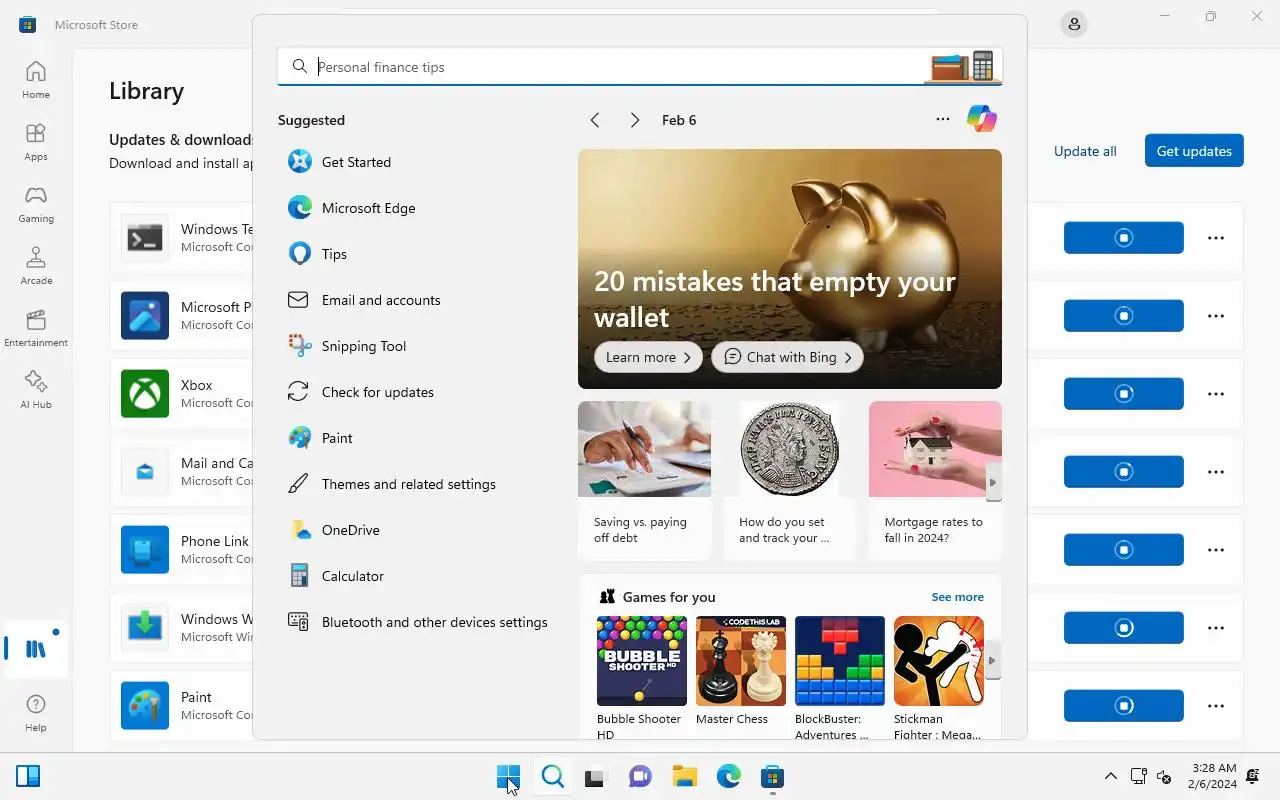Open Task View on taskbar
Image resolution: width=1280 pixels, height=800 pixels.
pos(596,777)
